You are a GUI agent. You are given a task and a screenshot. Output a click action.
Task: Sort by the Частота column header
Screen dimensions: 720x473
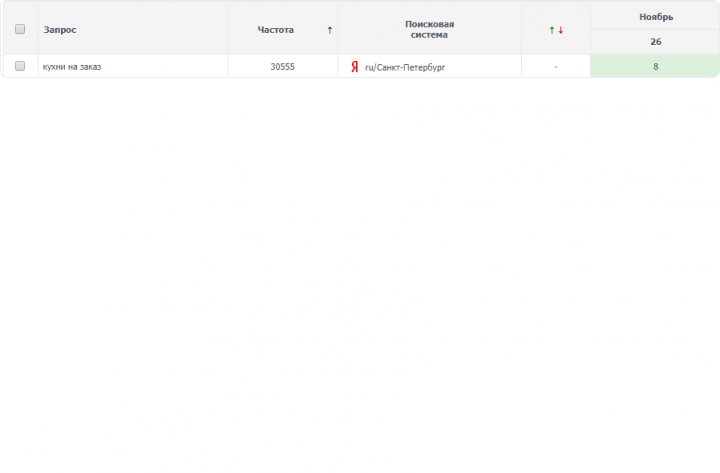tap(276, 30)
